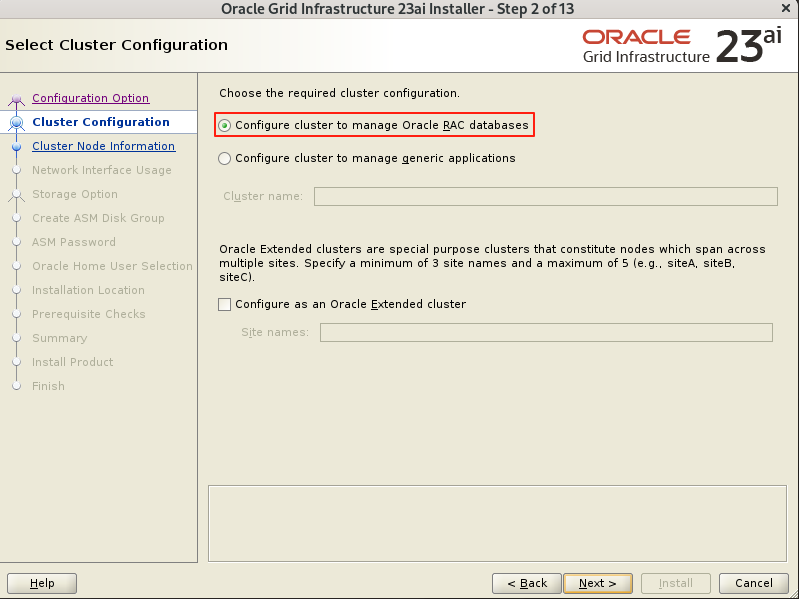Click the Finish step
The width and height of the screenshot is (799, 599).
(48, 386)
